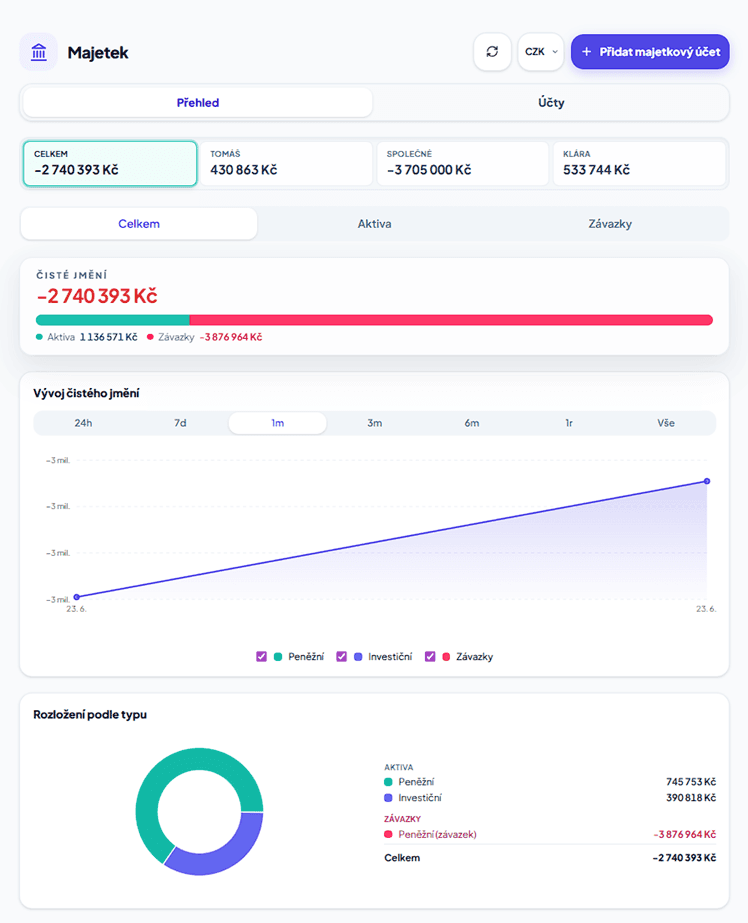Select the Klára owner card

[x=639, y=164]
